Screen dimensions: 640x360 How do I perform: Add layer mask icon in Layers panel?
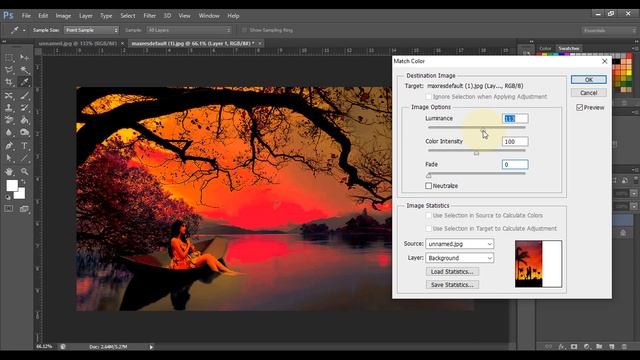574,347
